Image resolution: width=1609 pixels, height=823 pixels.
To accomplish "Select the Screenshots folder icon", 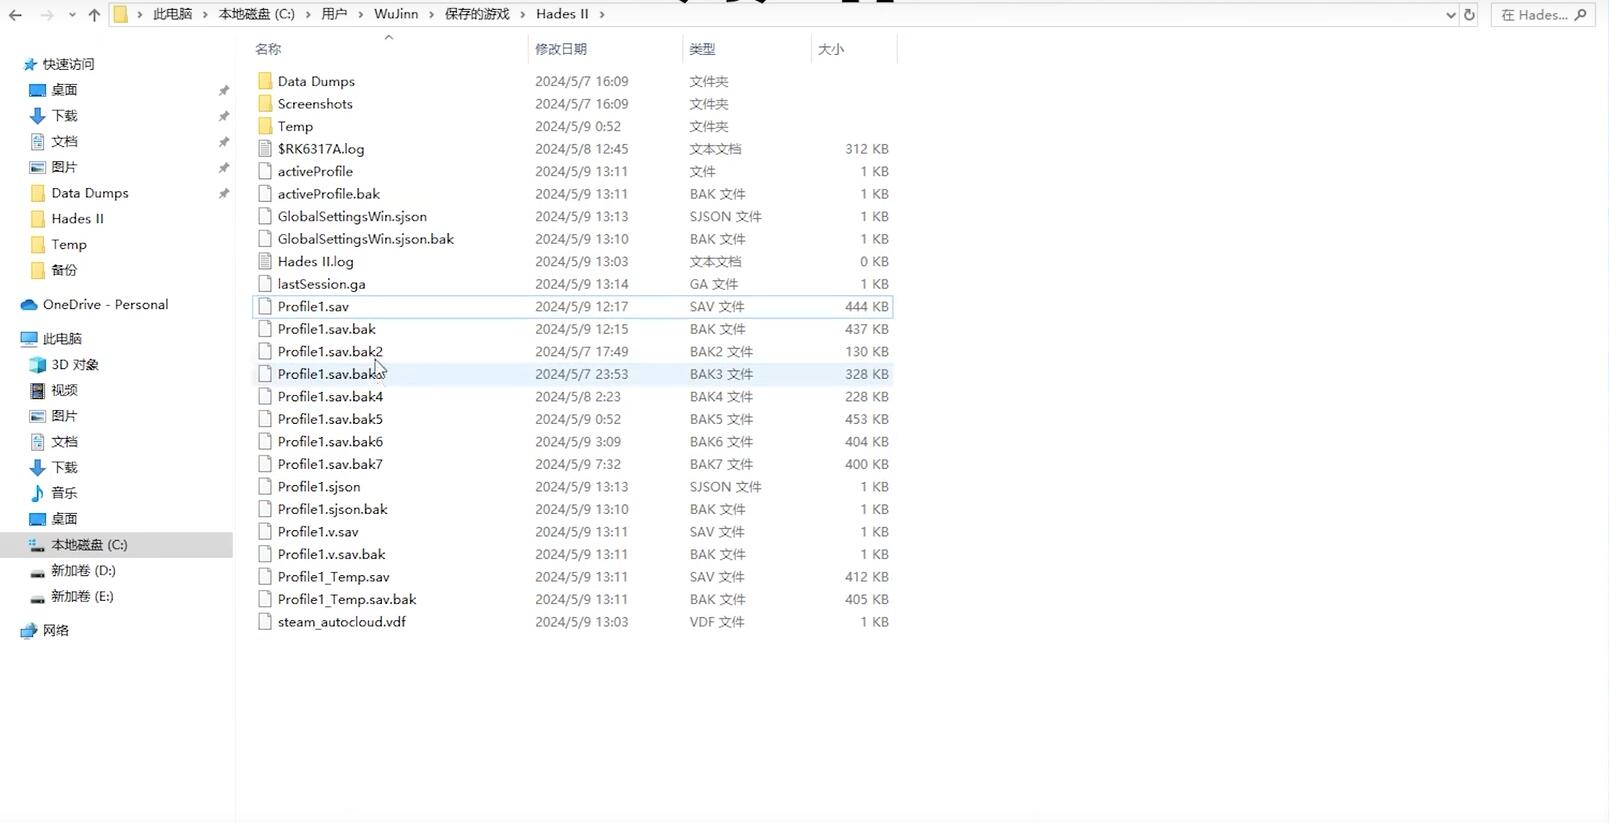I will (x=265, y=104).
